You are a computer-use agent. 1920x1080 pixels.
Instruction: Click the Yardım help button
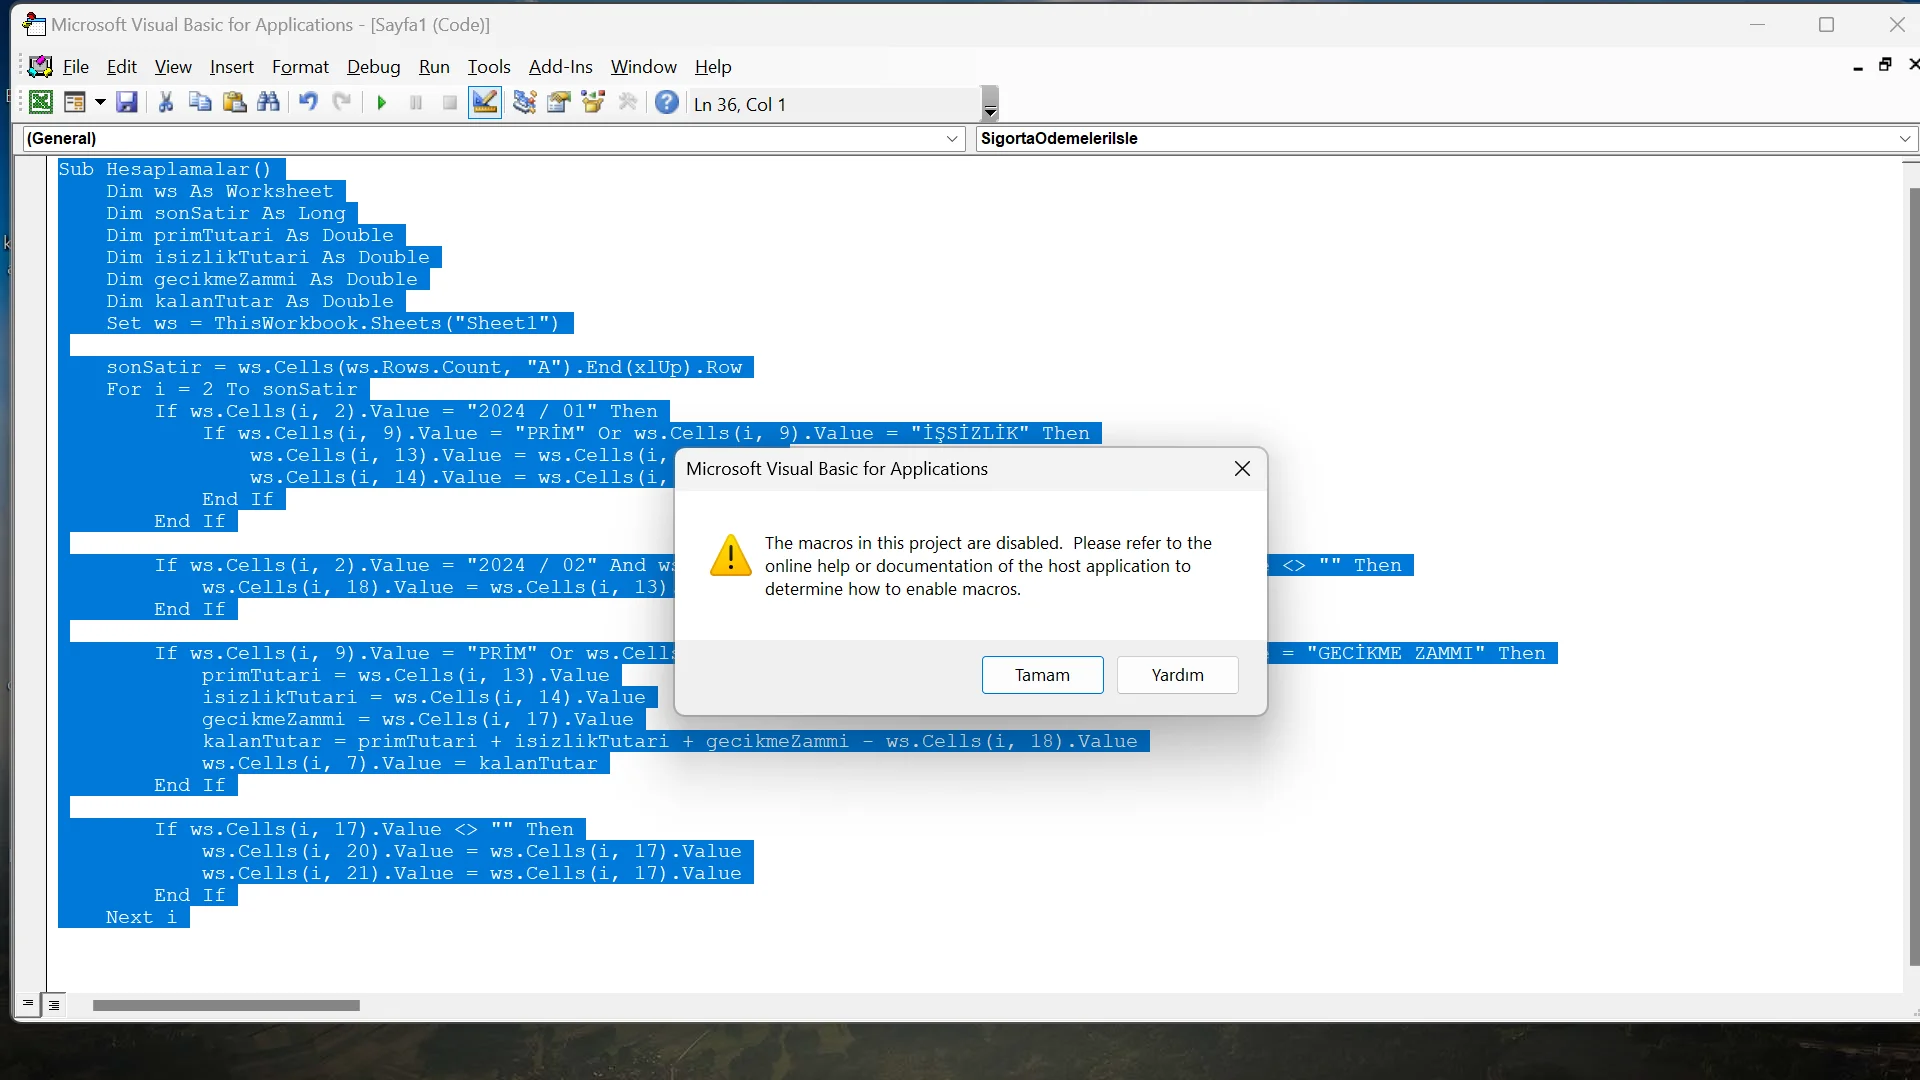[x=1176, y=674]
